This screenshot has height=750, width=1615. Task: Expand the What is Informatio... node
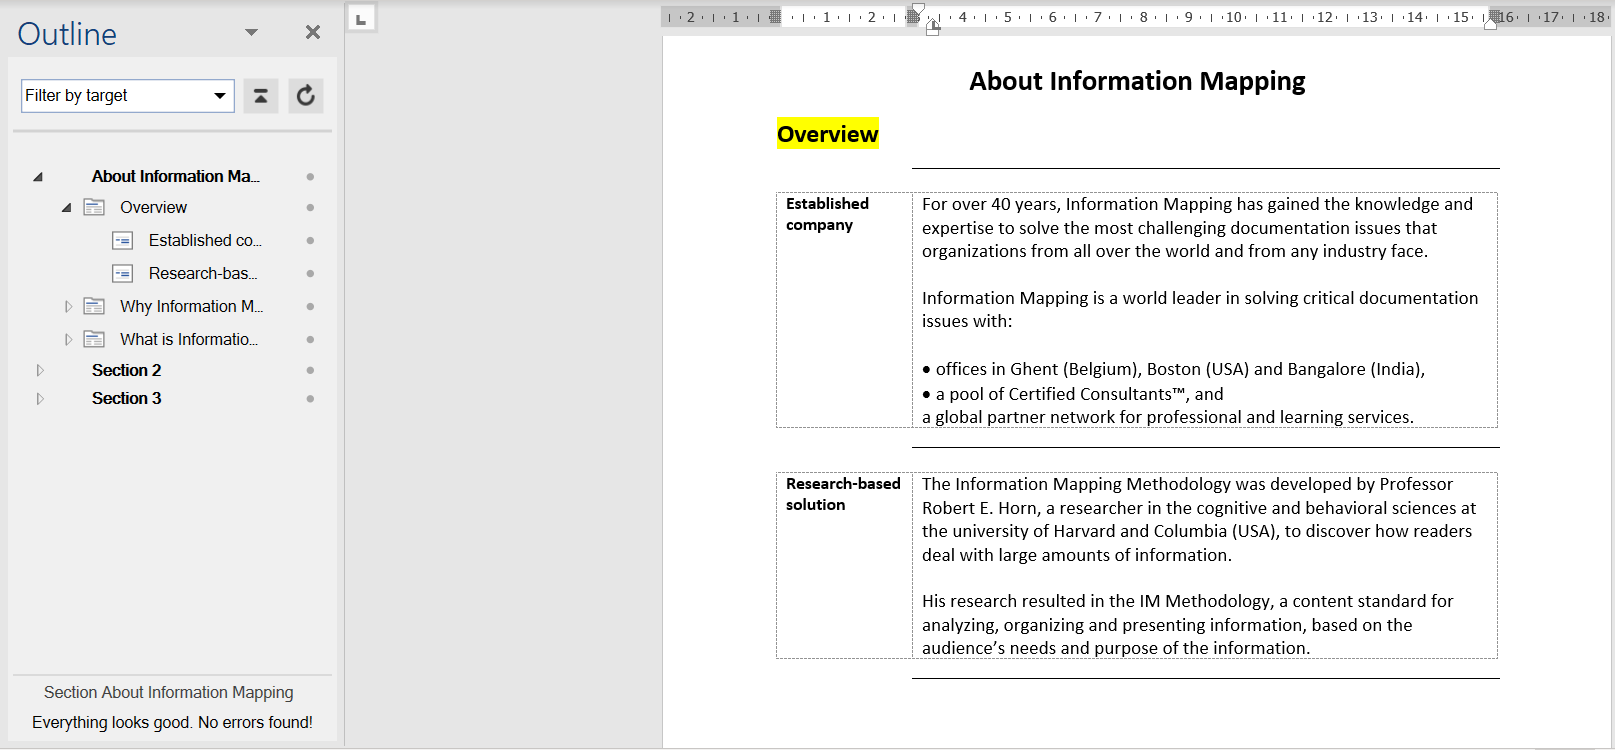[x=68, y=340]
